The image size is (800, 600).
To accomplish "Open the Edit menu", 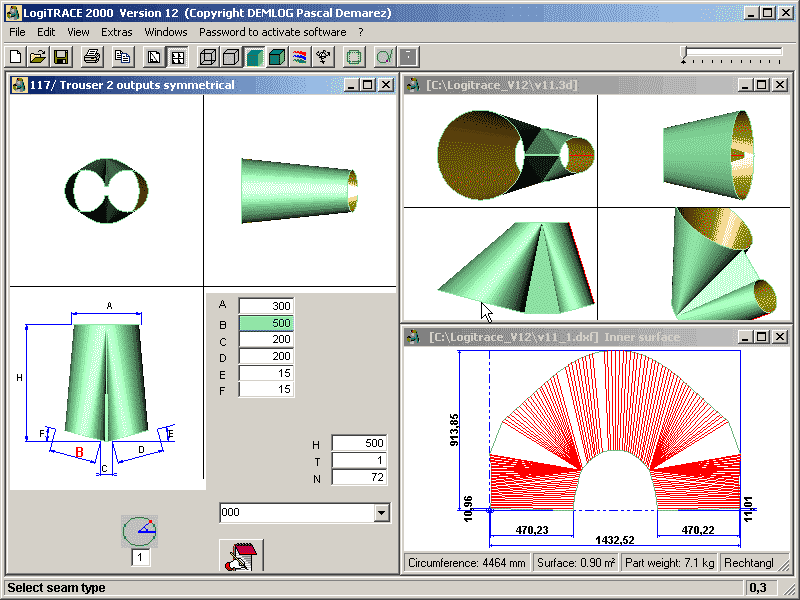I will (x=46, y=32).
